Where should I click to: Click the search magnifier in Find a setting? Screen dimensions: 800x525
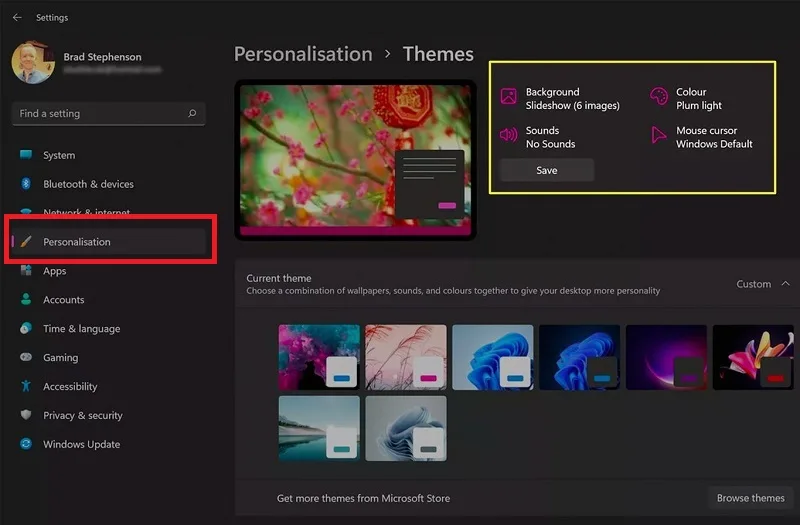(192, 113)
